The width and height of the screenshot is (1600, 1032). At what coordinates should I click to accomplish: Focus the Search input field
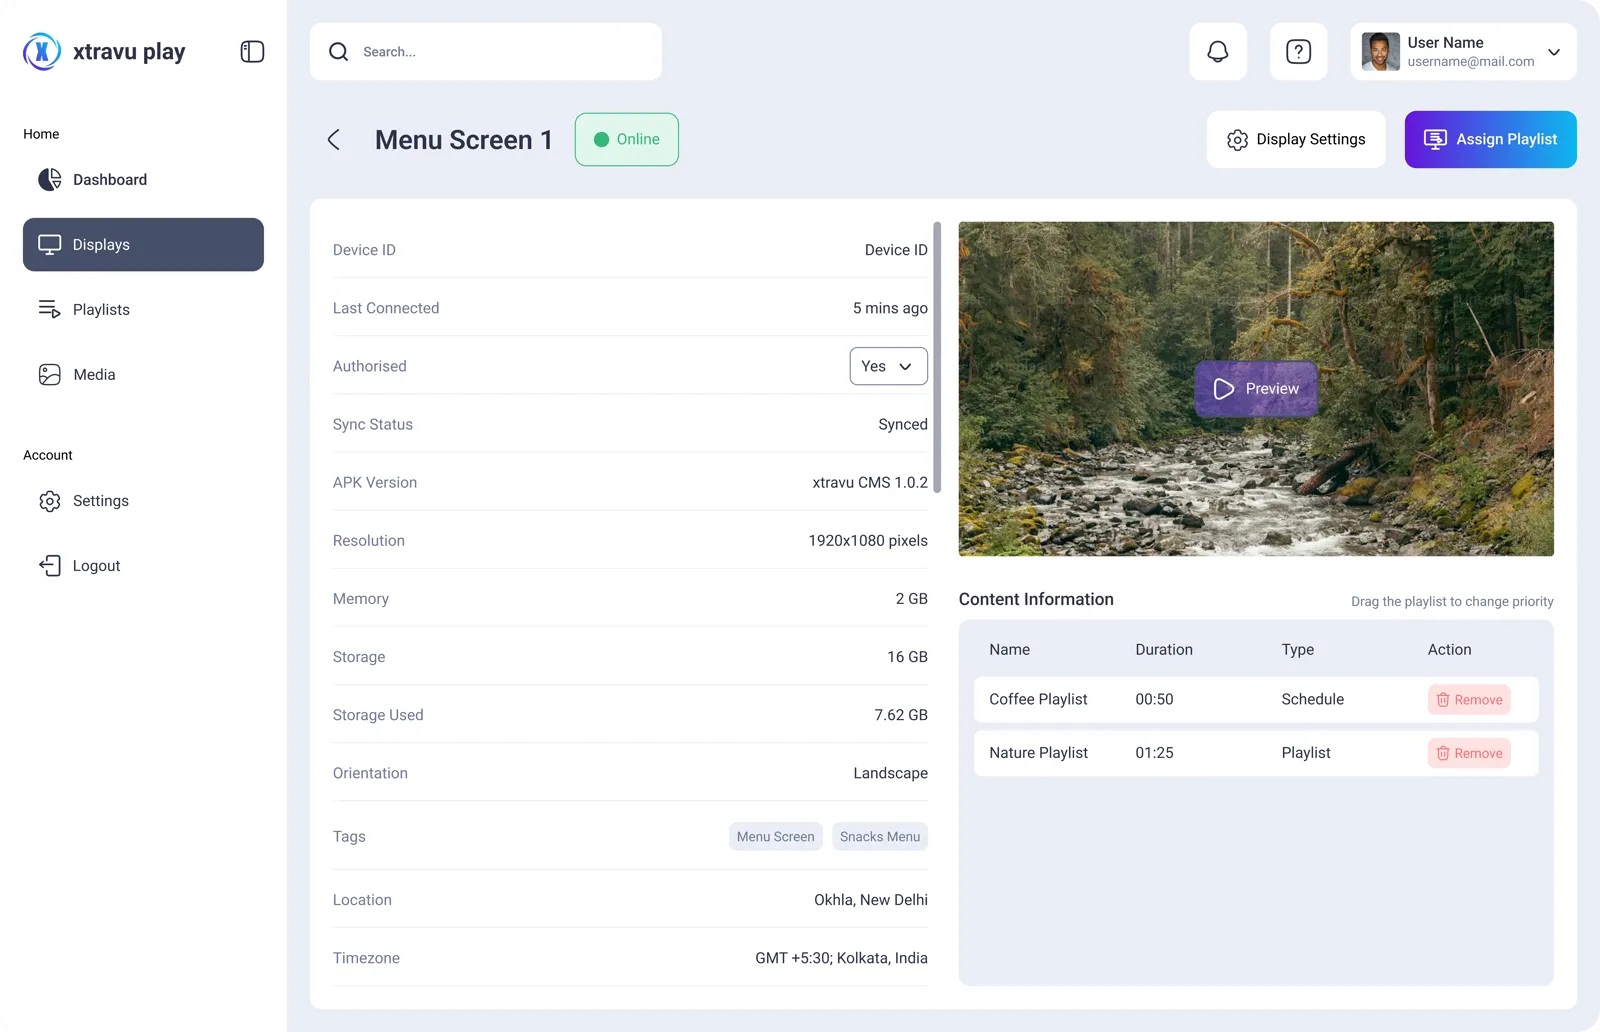pyautogui.click(x=485, y=52)
